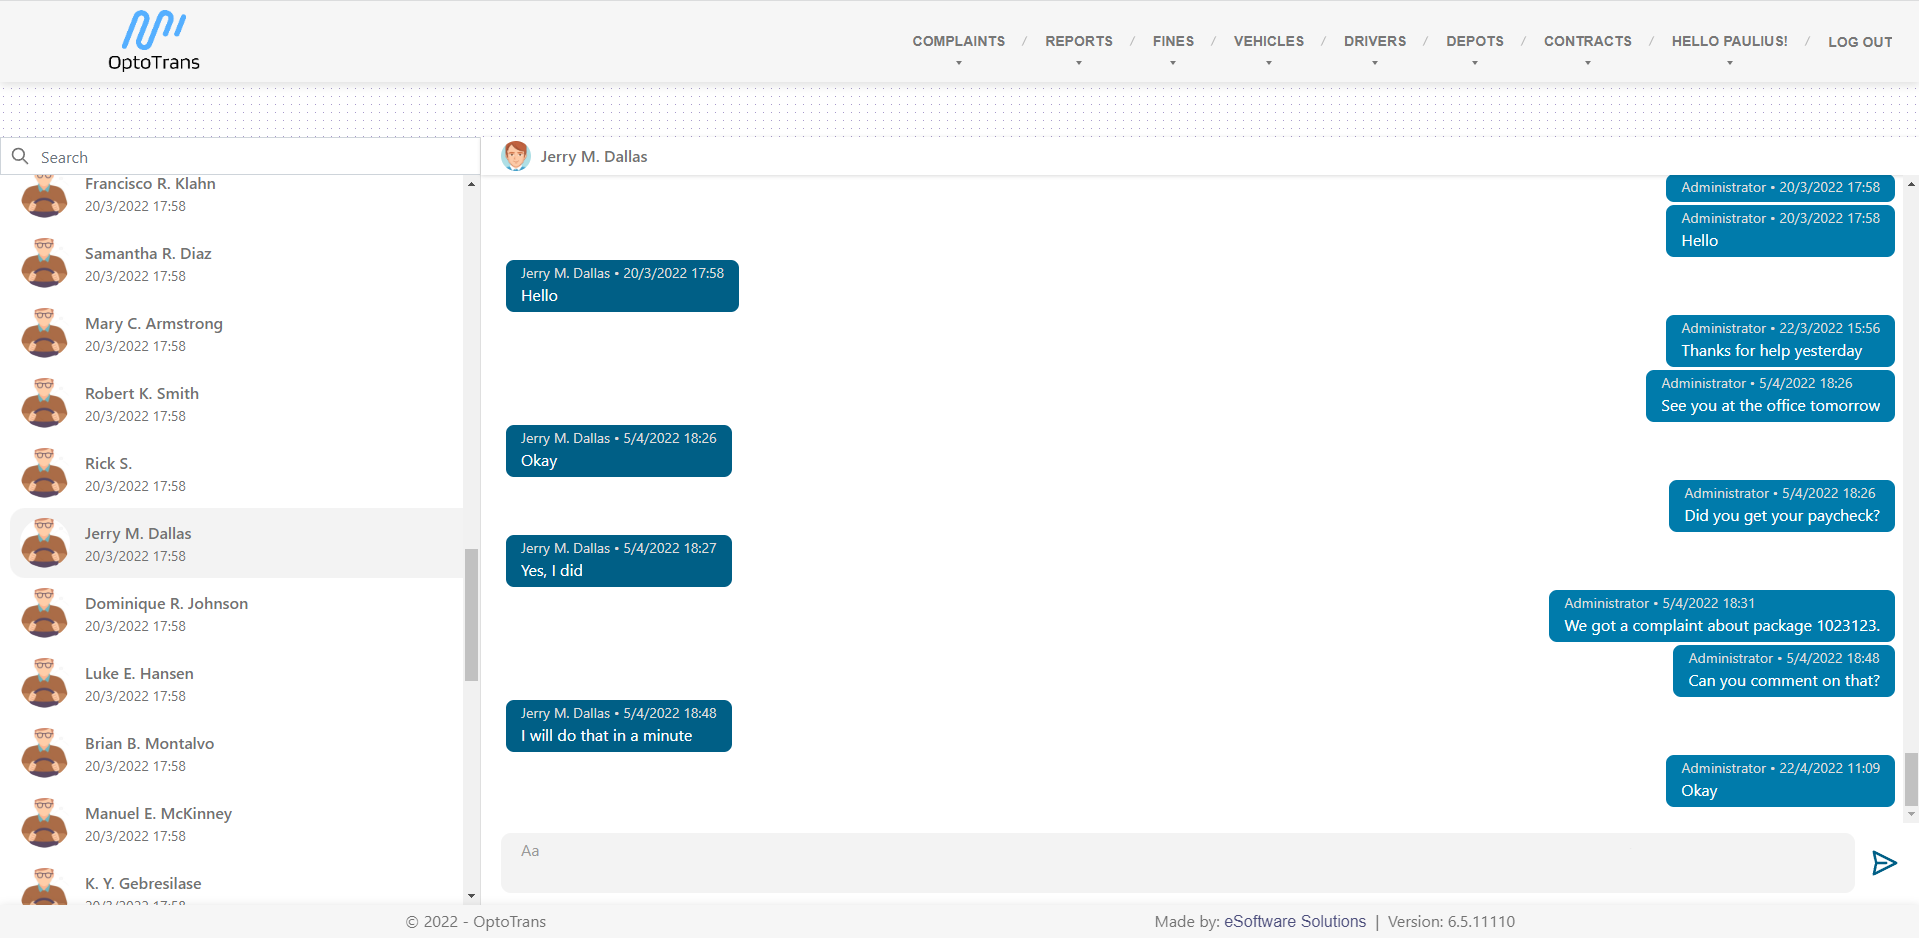Screen dimensions: 1919x938
Task: Open the Vehicles dropdown menu
Action: (x=1268, y=42)
